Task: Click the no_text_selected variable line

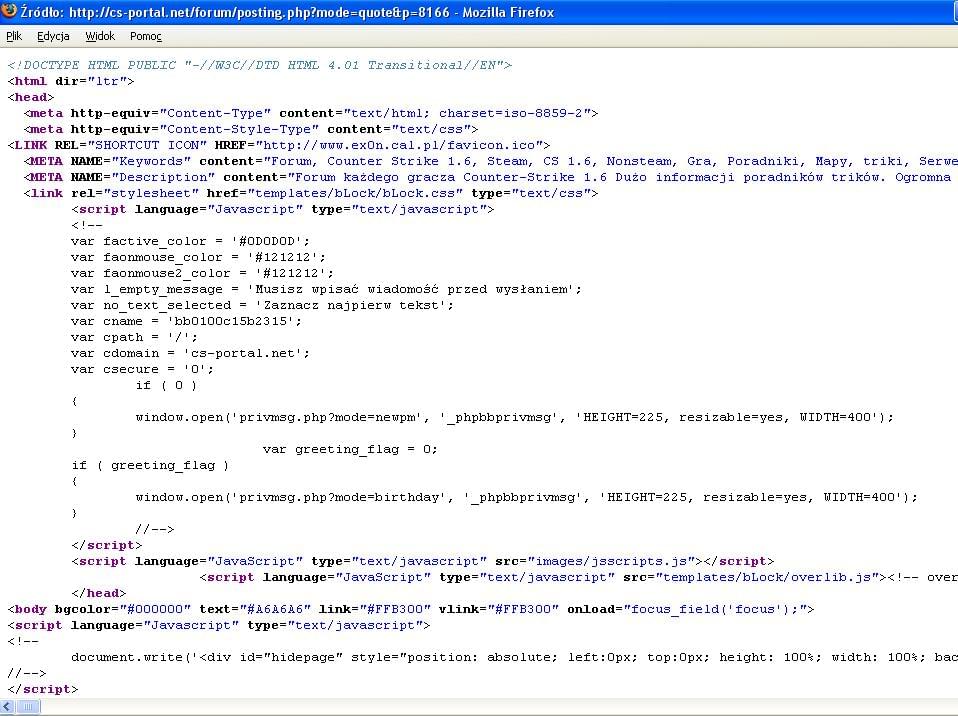Action: pos(263,305)
